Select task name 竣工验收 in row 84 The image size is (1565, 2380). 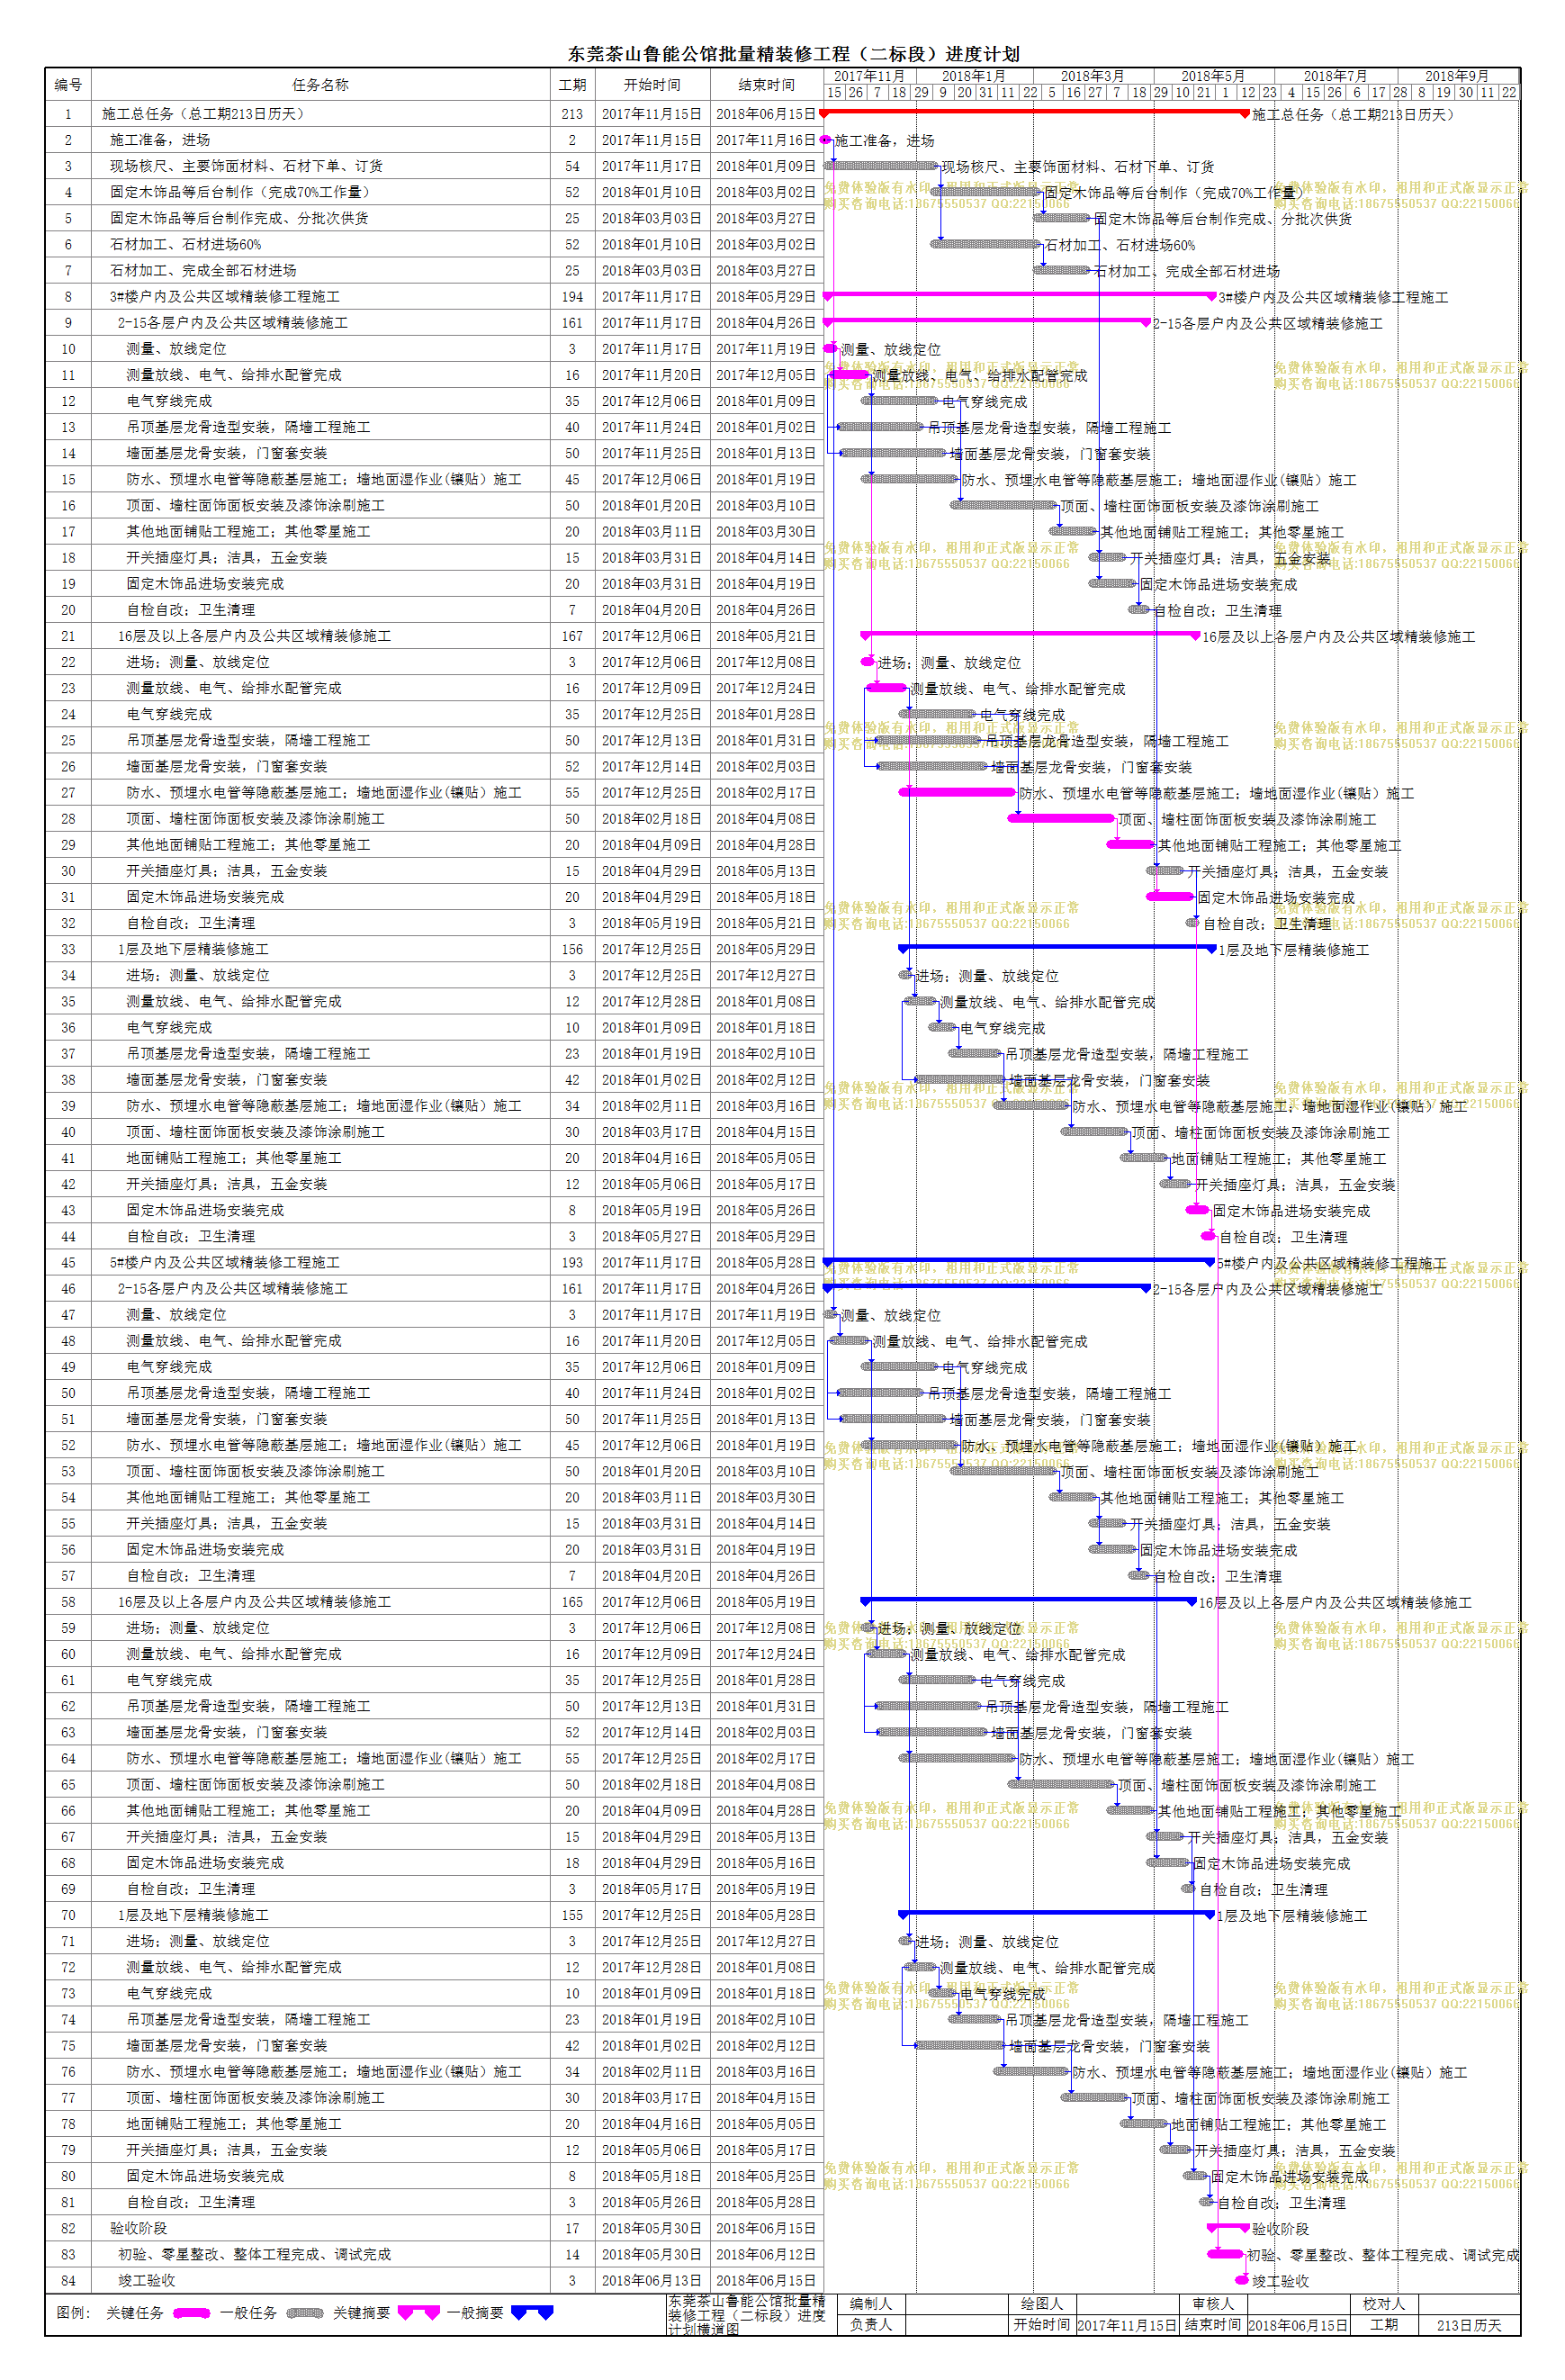click(x=147, y=2280)
